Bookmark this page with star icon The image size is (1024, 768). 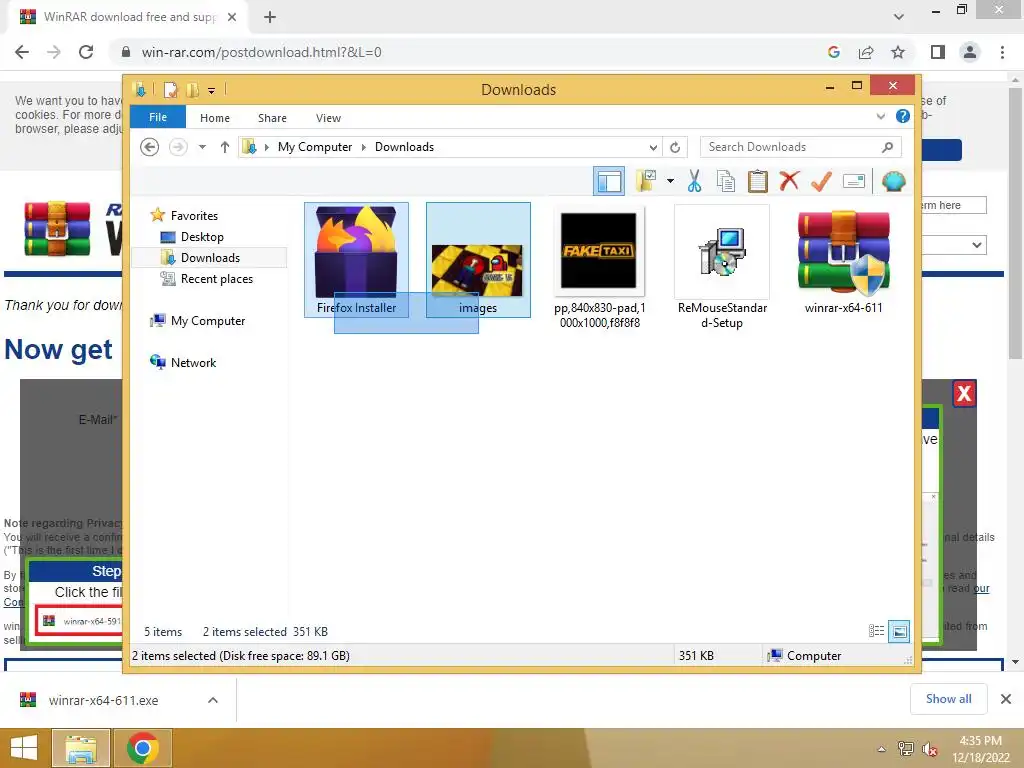[898, 52]
